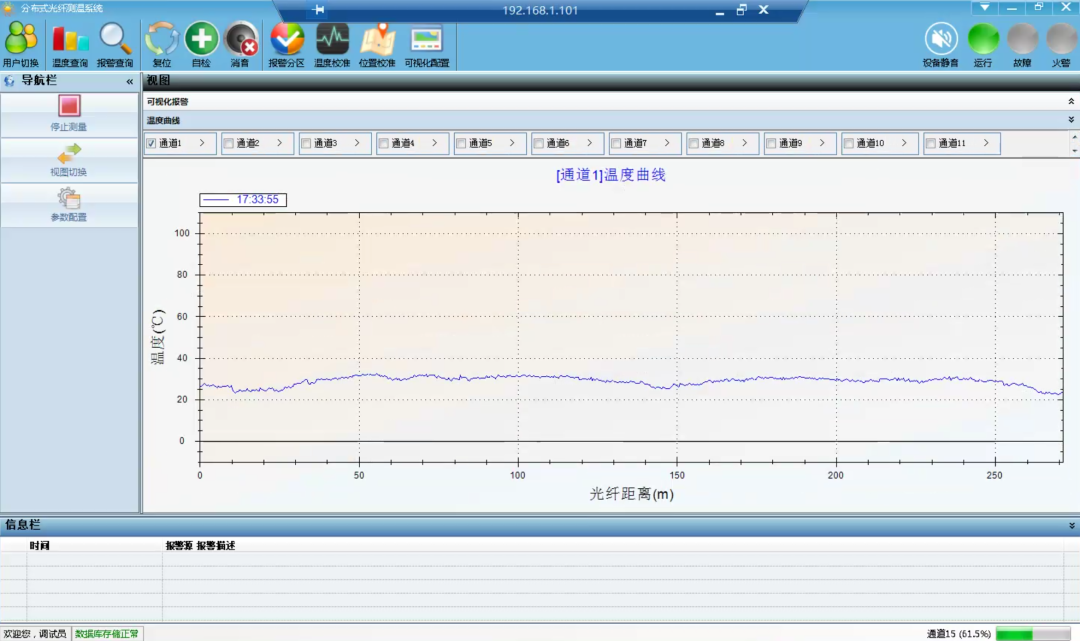Restore the 192.168.1.101 remote session window
Viewport: 1080px width, 641px height.
[x=741, y=10]
